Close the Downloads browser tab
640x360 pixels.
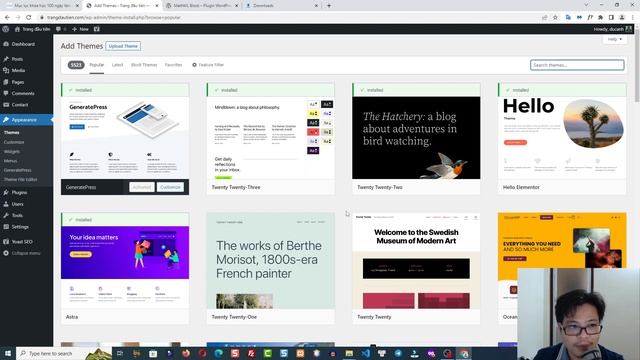point(316,6)
